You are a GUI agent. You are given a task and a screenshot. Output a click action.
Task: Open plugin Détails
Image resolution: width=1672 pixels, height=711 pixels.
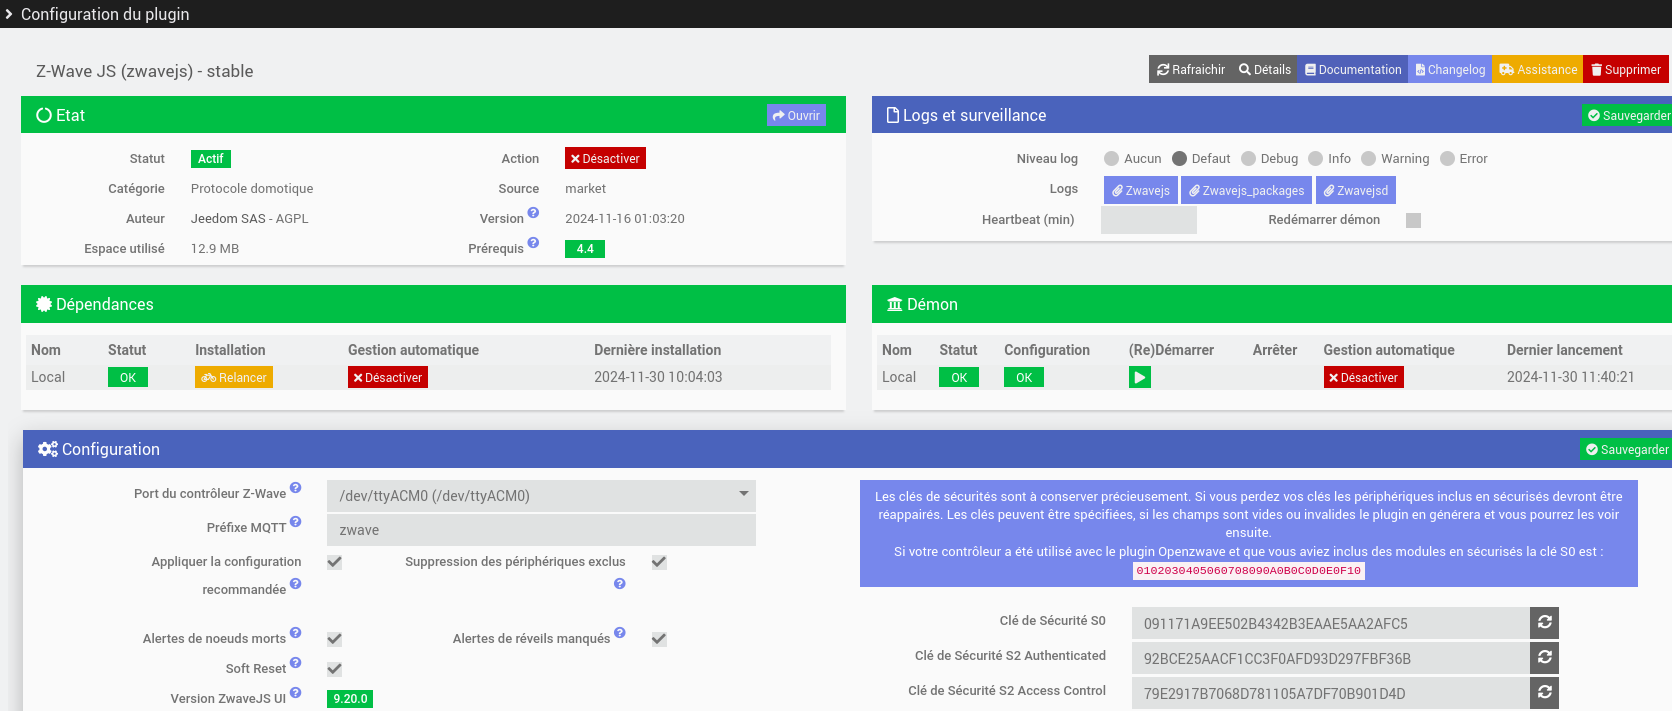(1265, 69)
